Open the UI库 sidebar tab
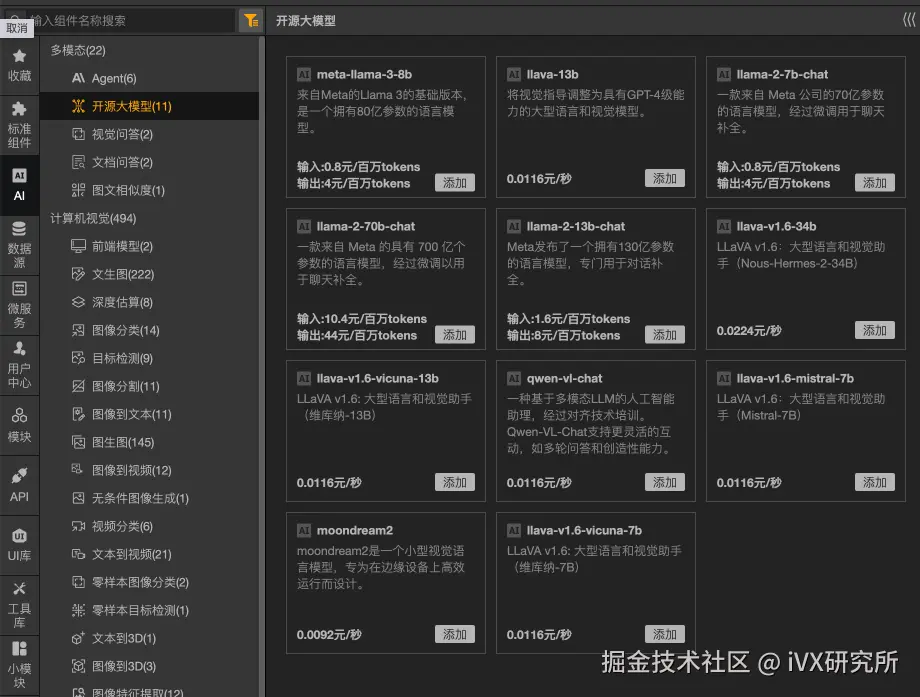920x697 pixels. click(19, 545)
